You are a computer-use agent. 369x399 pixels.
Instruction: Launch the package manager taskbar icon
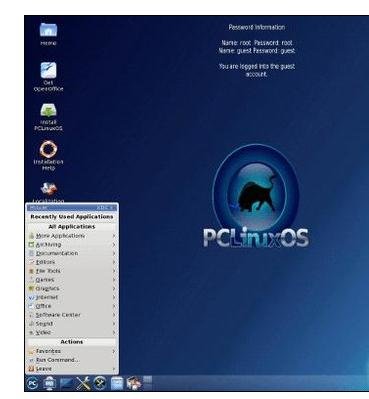pos(134,383)
